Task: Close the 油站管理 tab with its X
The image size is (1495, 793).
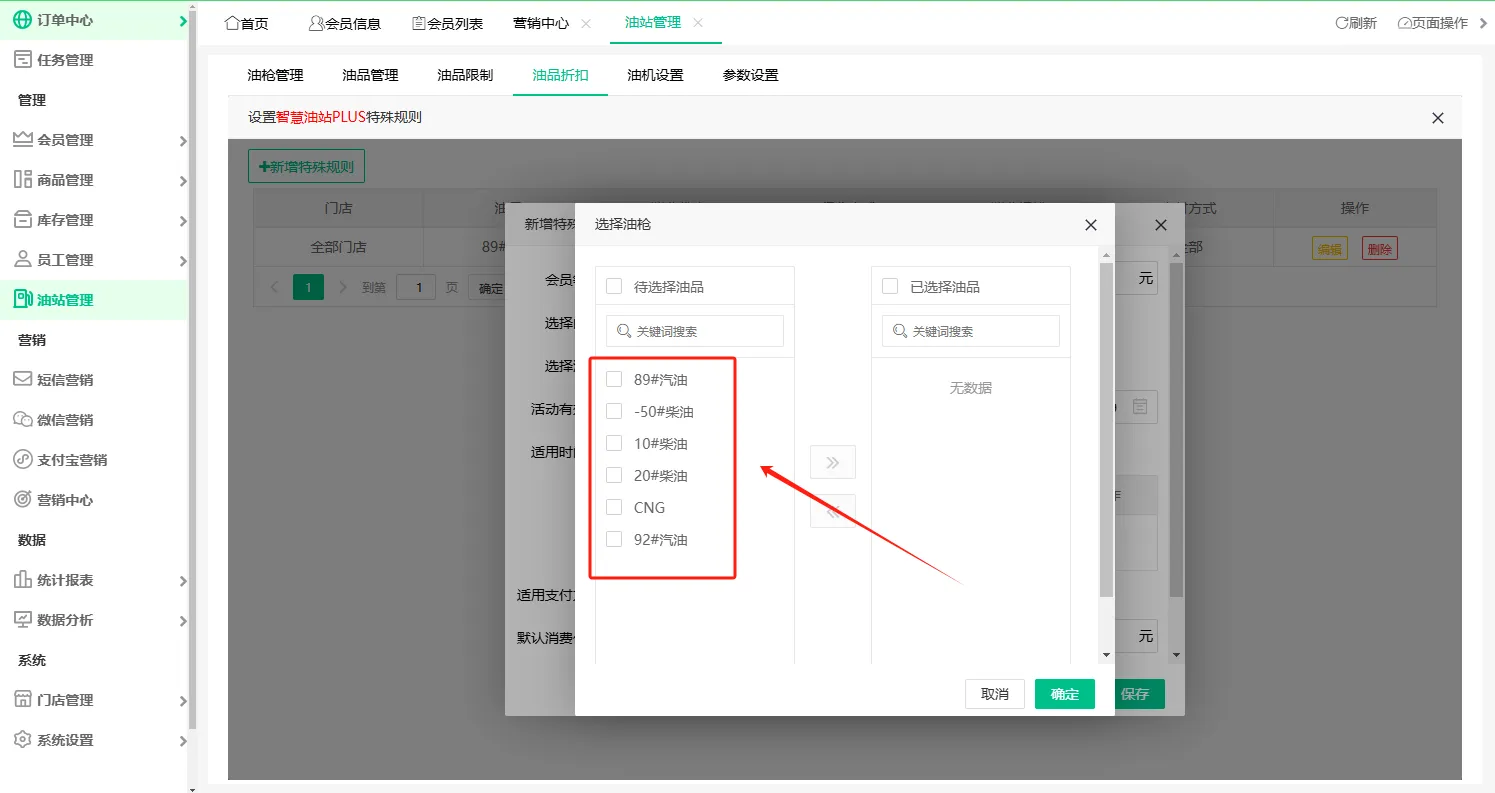Action: click(x=698, y=22)
